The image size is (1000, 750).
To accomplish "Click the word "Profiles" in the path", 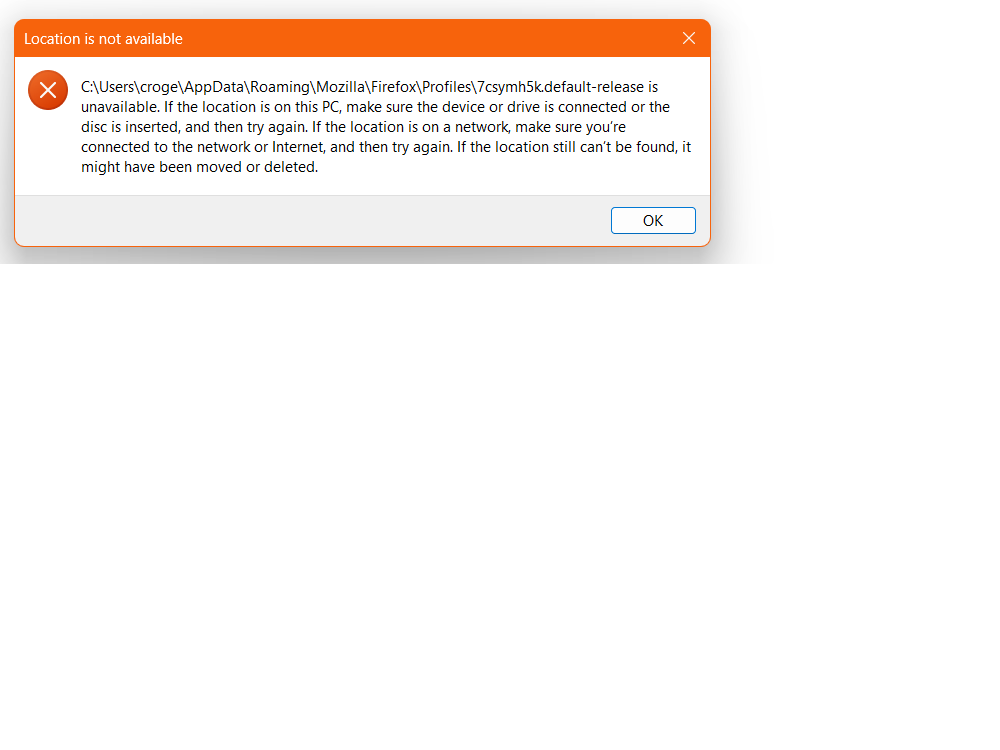I will point(446,87).
